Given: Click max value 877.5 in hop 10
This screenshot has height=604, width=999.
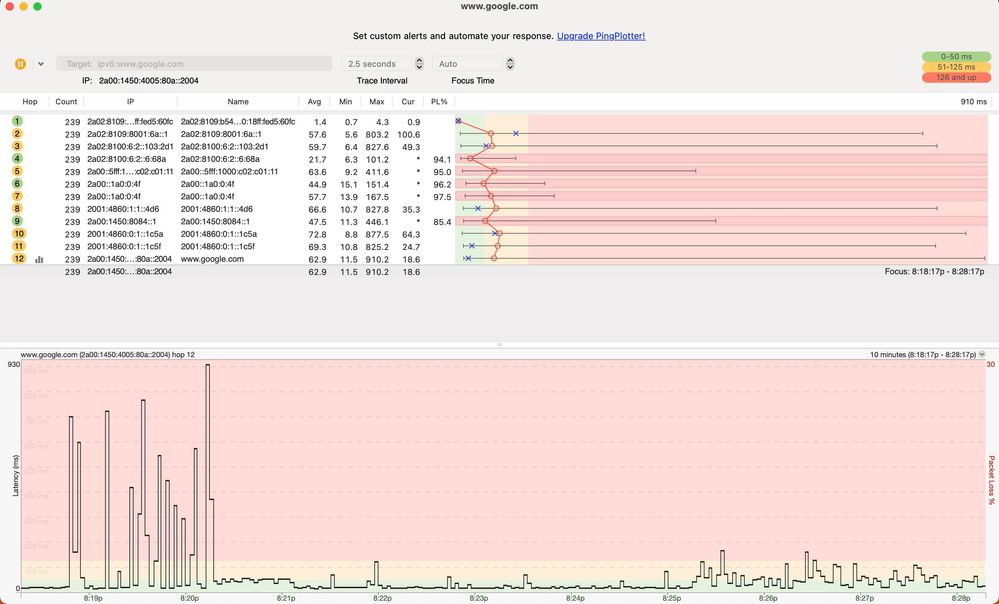Looking at the screenshot, I should click(378, 235).
